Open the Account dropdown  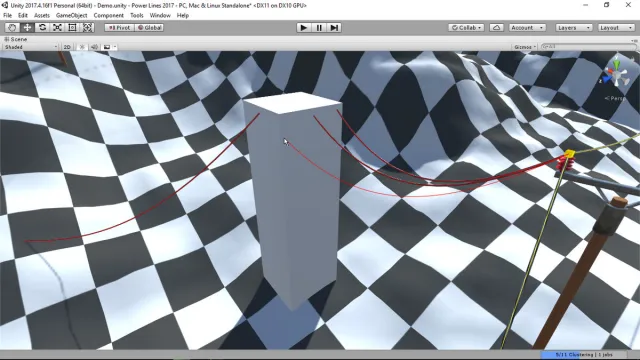click(x=527, y=27)
